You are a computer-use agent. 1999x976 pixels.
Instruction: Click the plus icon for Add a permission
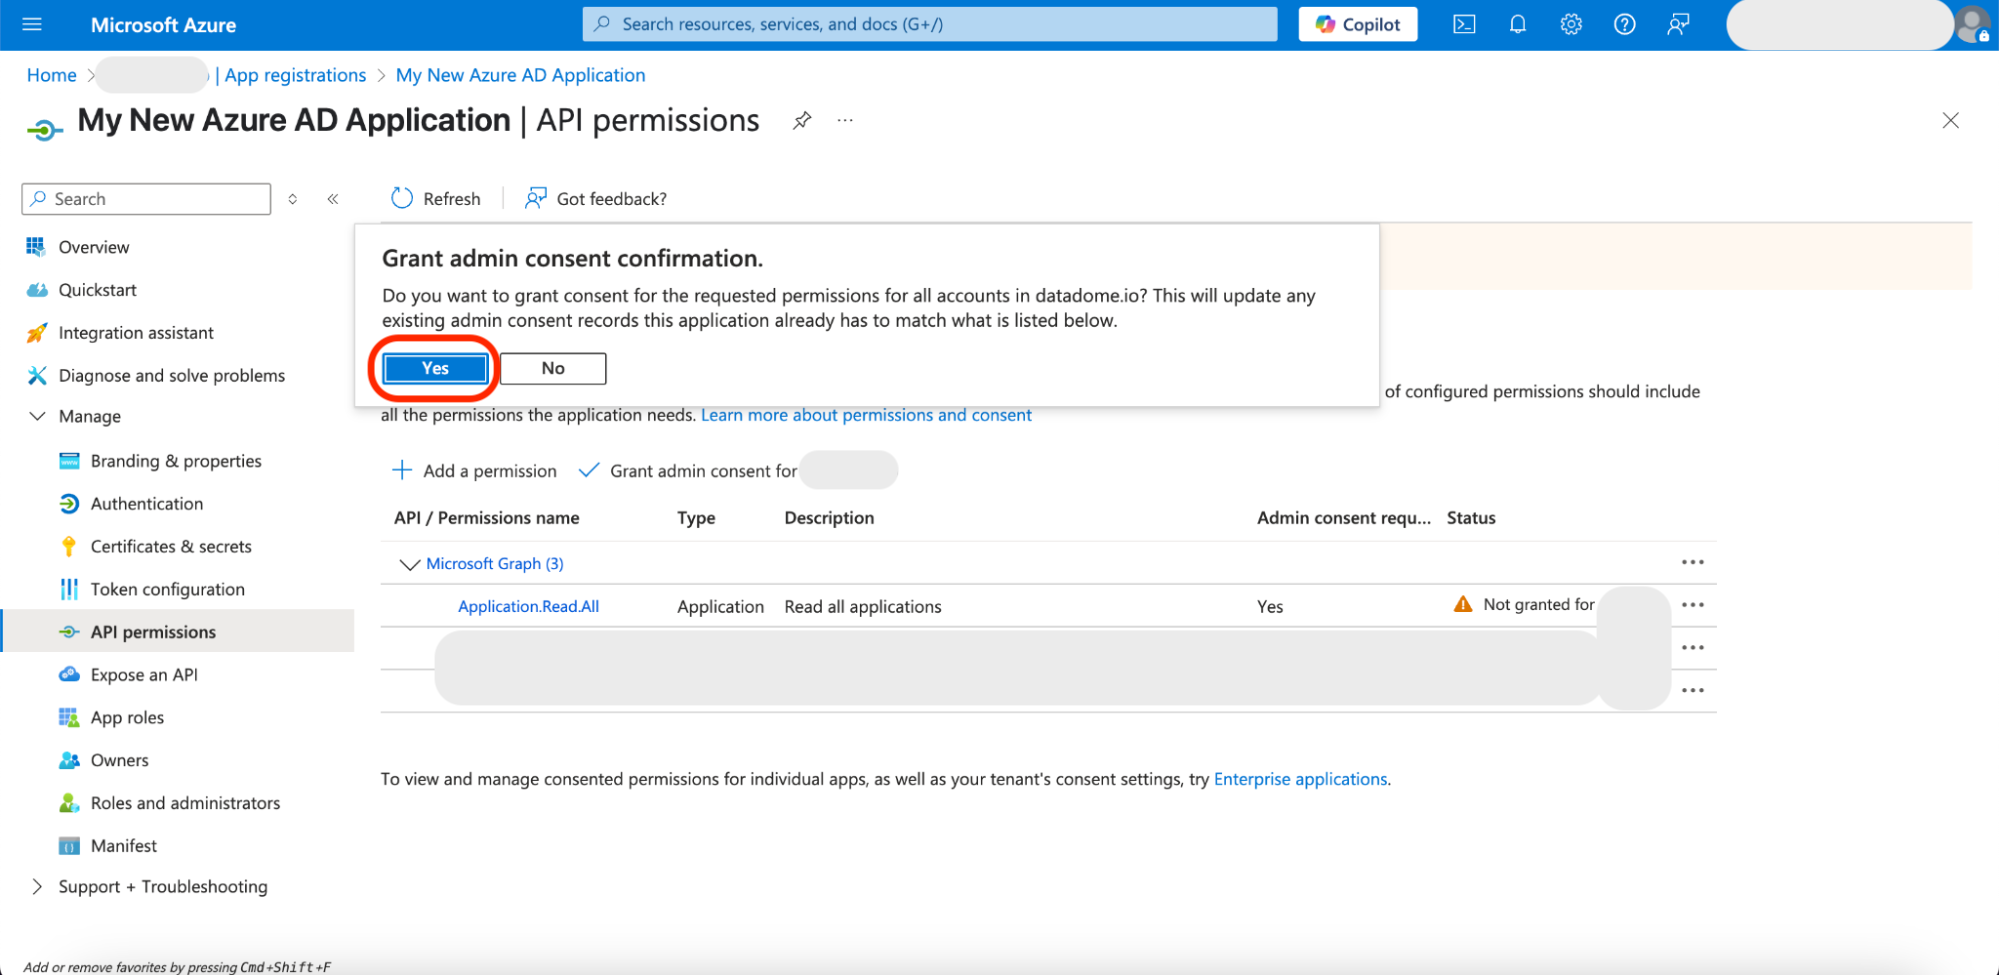tap(402, 470)
